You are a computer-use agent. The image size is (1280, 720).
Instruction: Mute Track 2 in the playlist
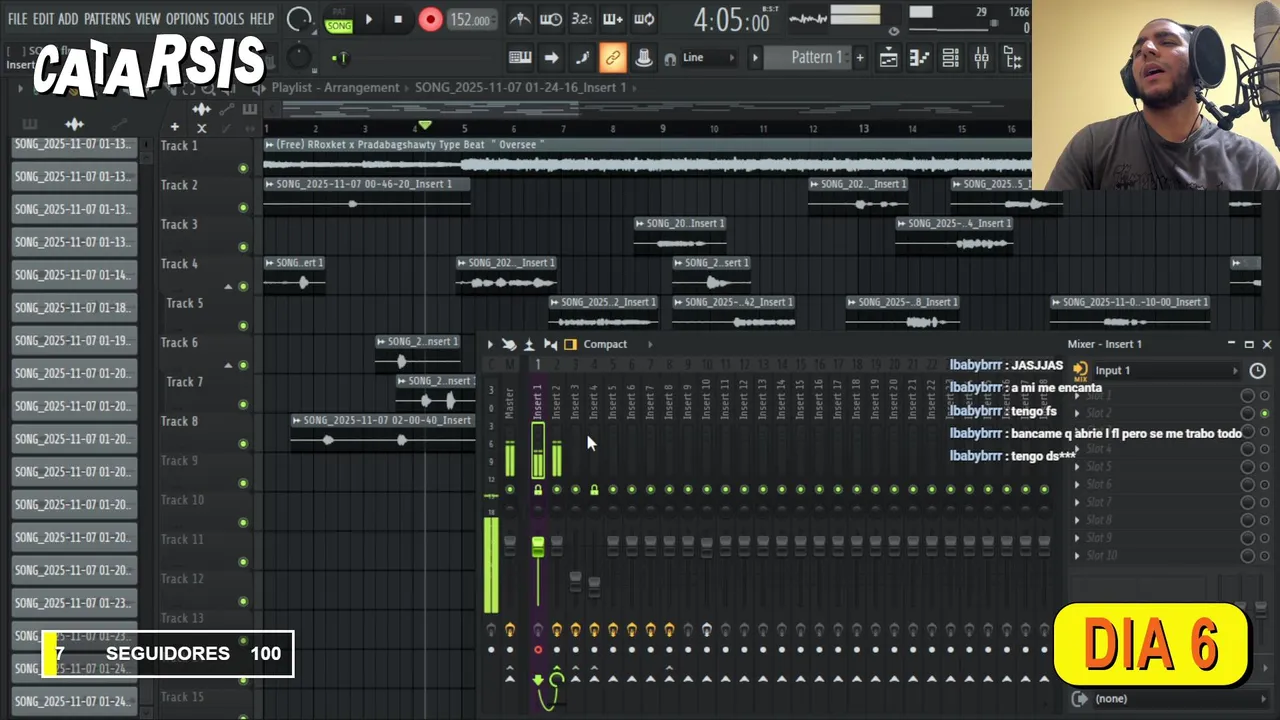click(243, 208)
